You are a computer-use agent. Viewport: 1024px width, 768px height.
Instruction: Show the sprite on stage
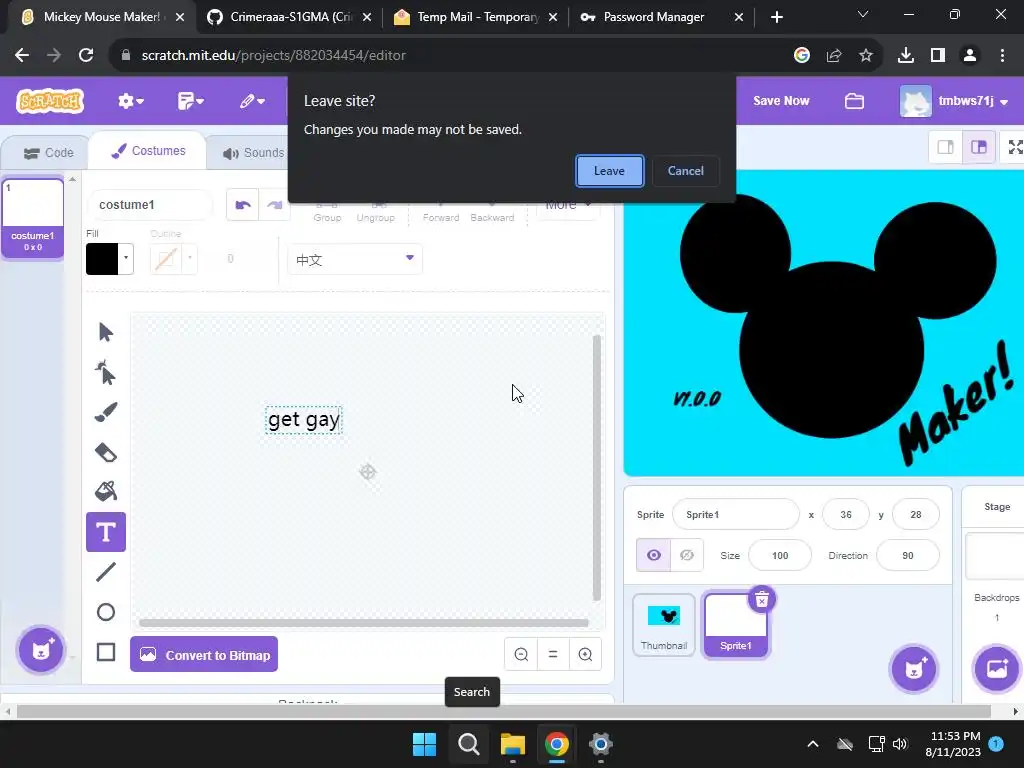[x=654, y=555]
